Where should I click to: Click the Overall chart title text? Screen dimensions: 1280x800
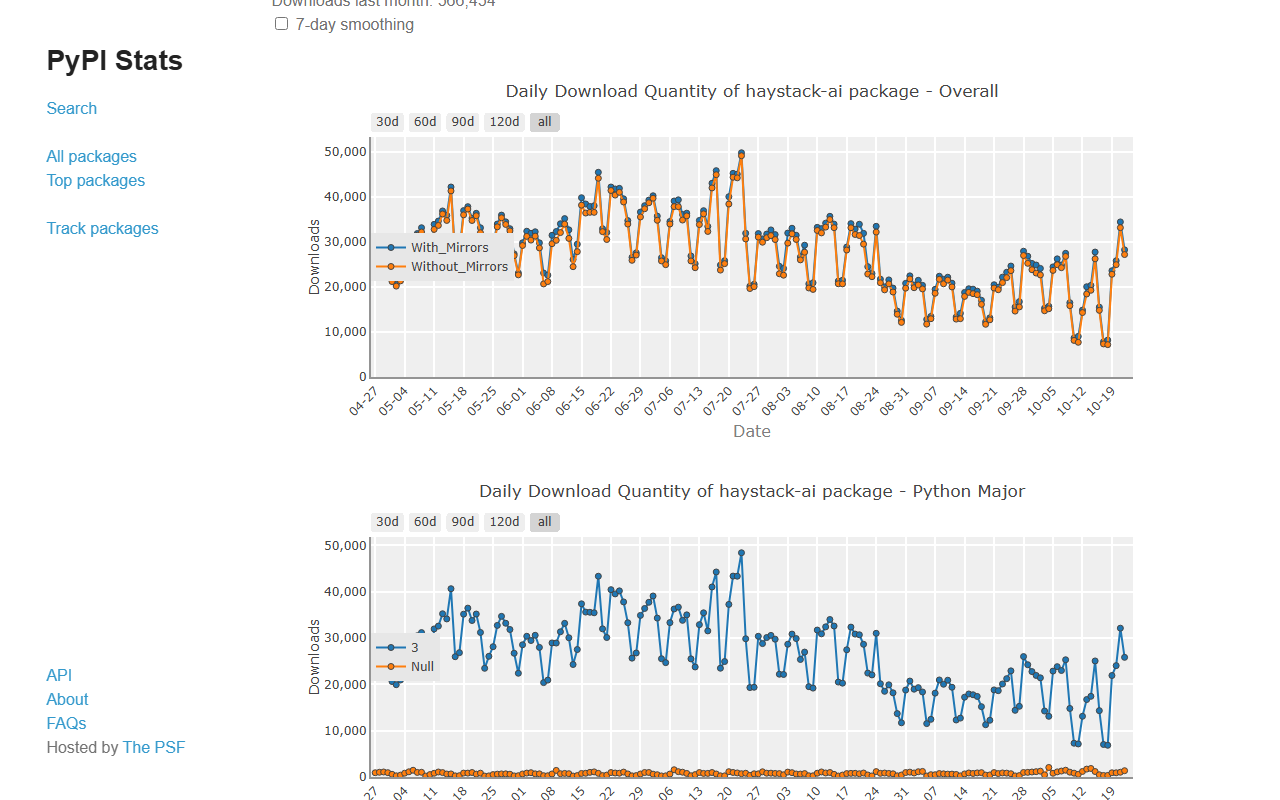pos(752,91)
